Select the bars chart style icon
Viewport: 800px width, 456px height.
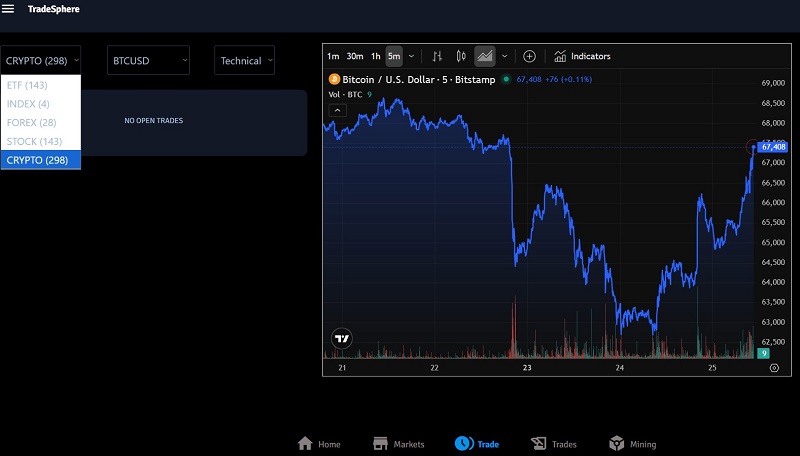(x=437, y=57)
